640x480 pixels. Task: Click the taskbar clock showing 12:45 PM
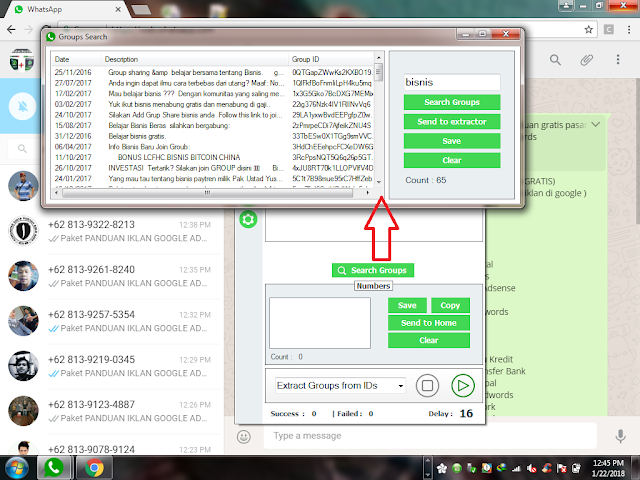click(609, 468)
